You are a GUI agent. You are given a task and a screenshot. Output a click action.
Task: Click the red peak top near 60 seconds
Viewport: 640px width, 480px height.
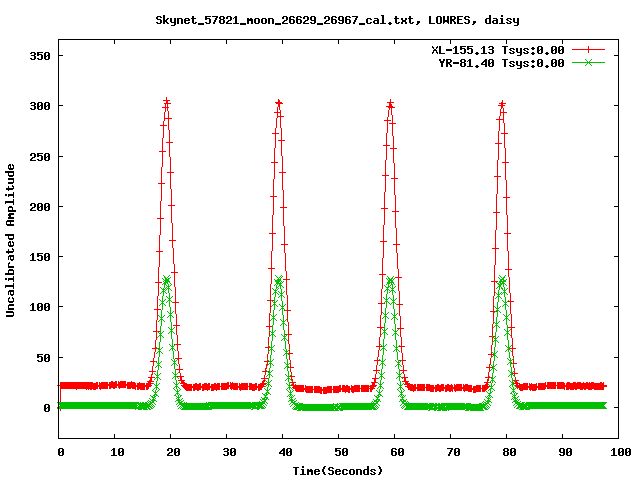click(x=391, y=103)
